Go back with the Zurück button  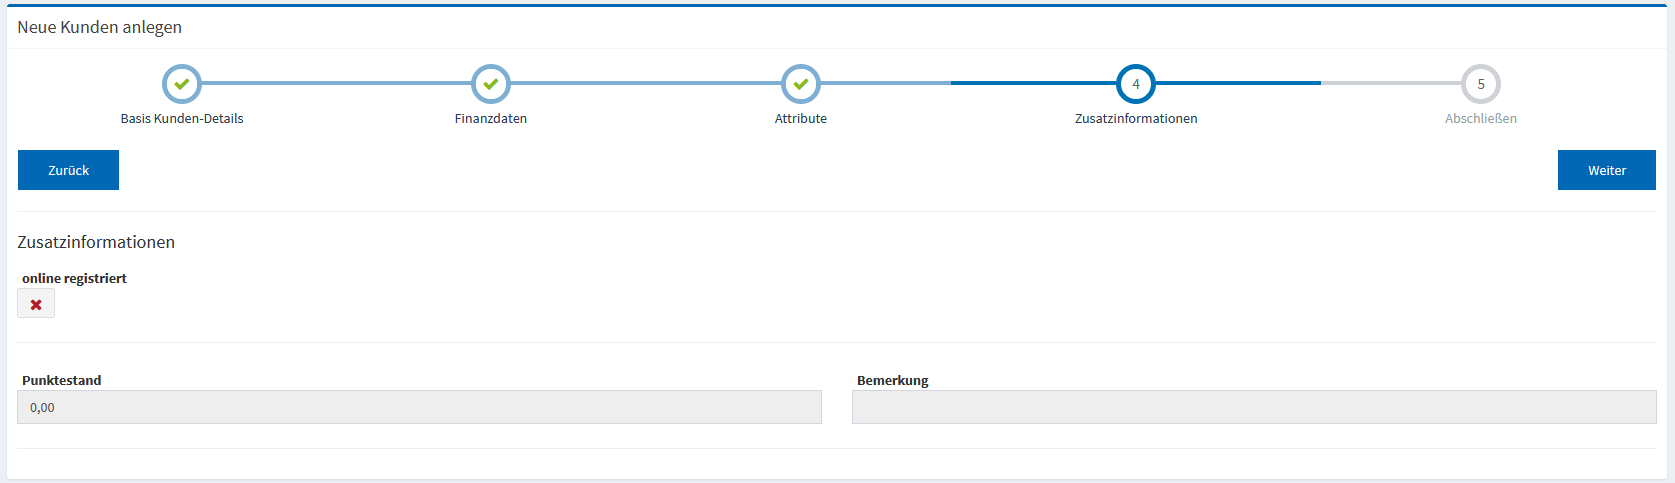[68, 170]
